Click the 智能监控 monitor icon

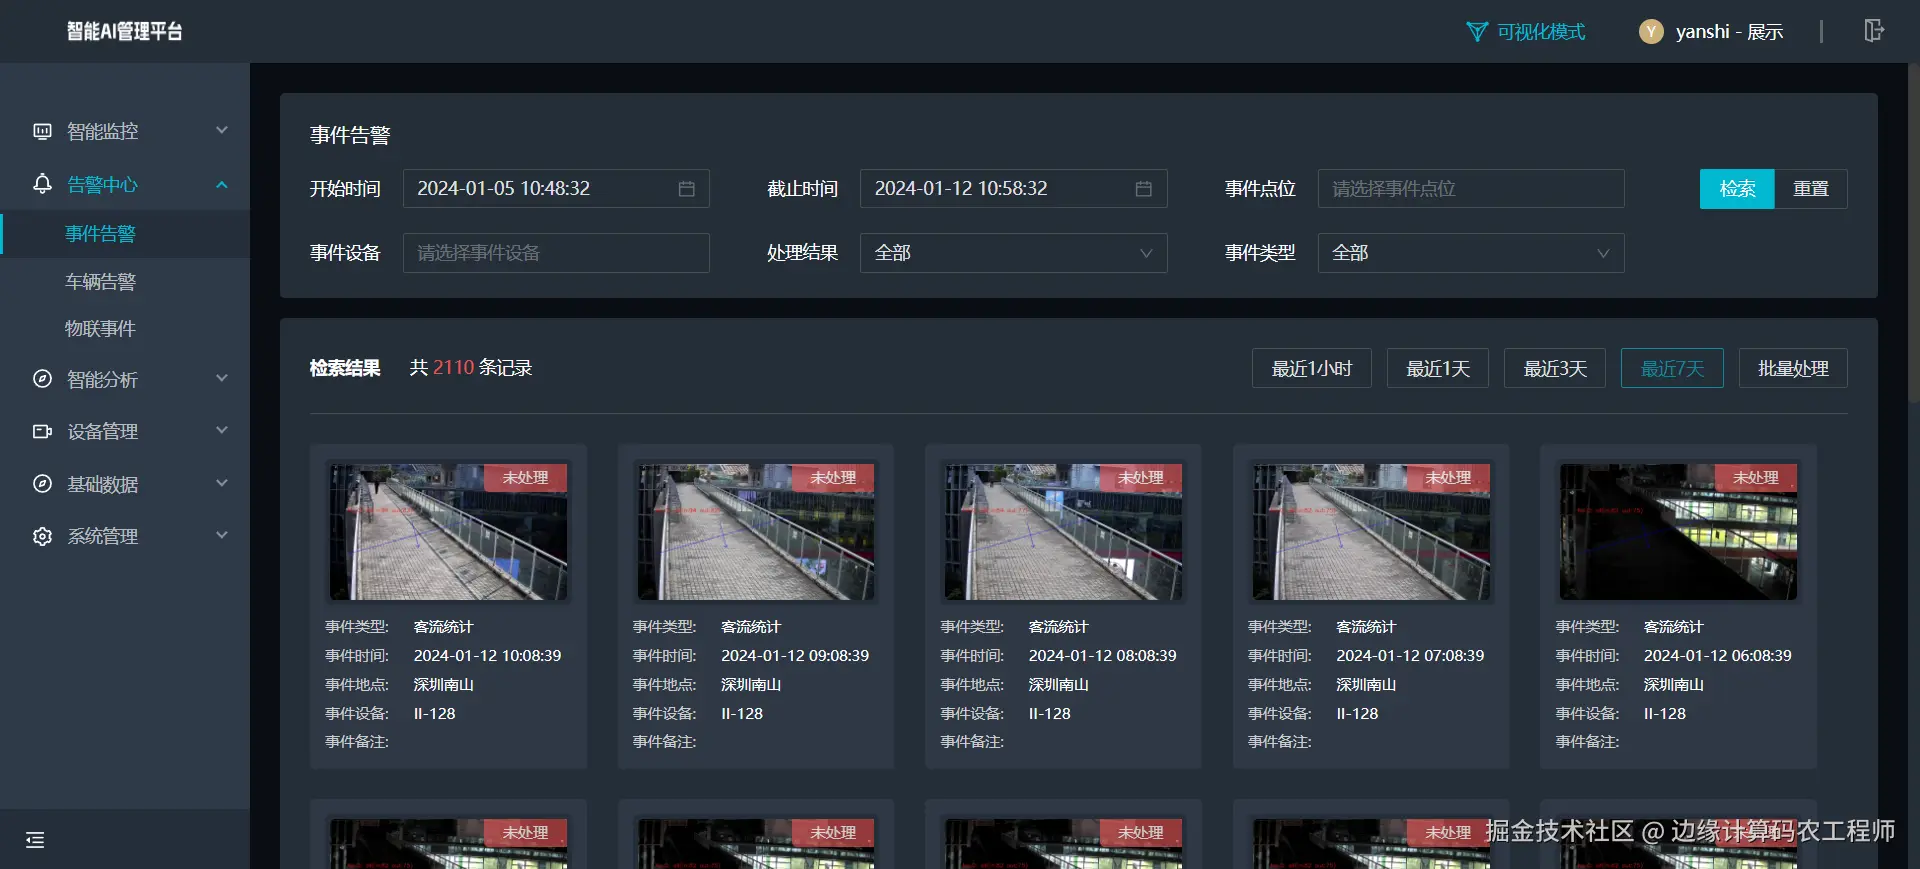[x=42, y=131]
